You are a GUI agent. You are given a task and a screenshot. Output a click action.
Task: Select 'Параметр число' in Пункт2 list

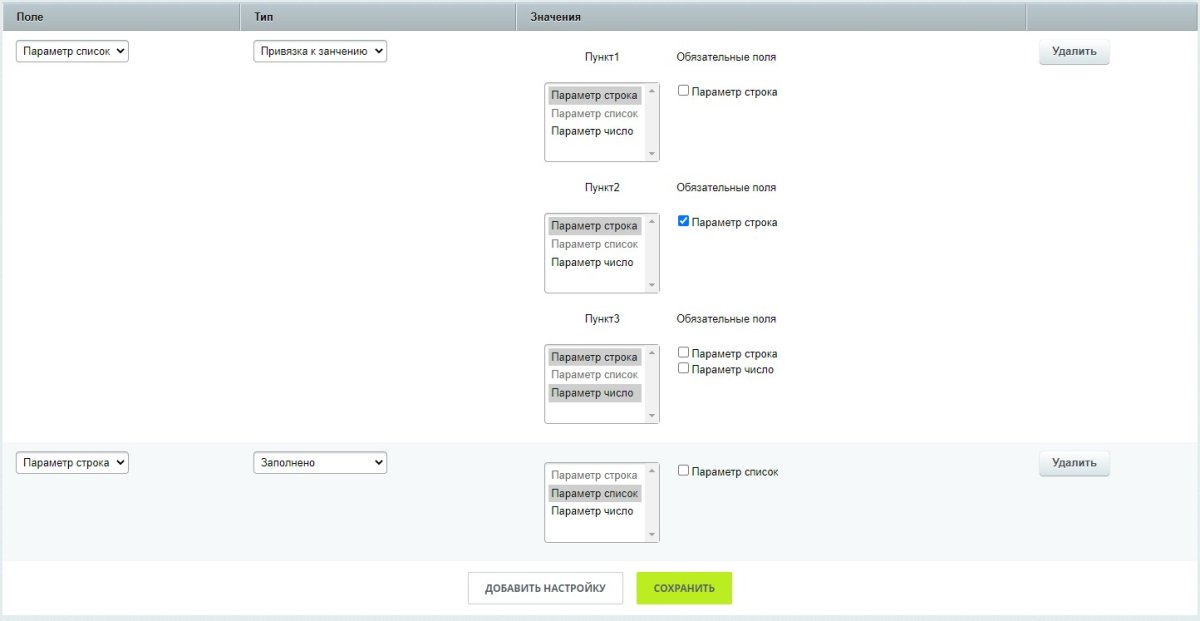click(592, 262)
